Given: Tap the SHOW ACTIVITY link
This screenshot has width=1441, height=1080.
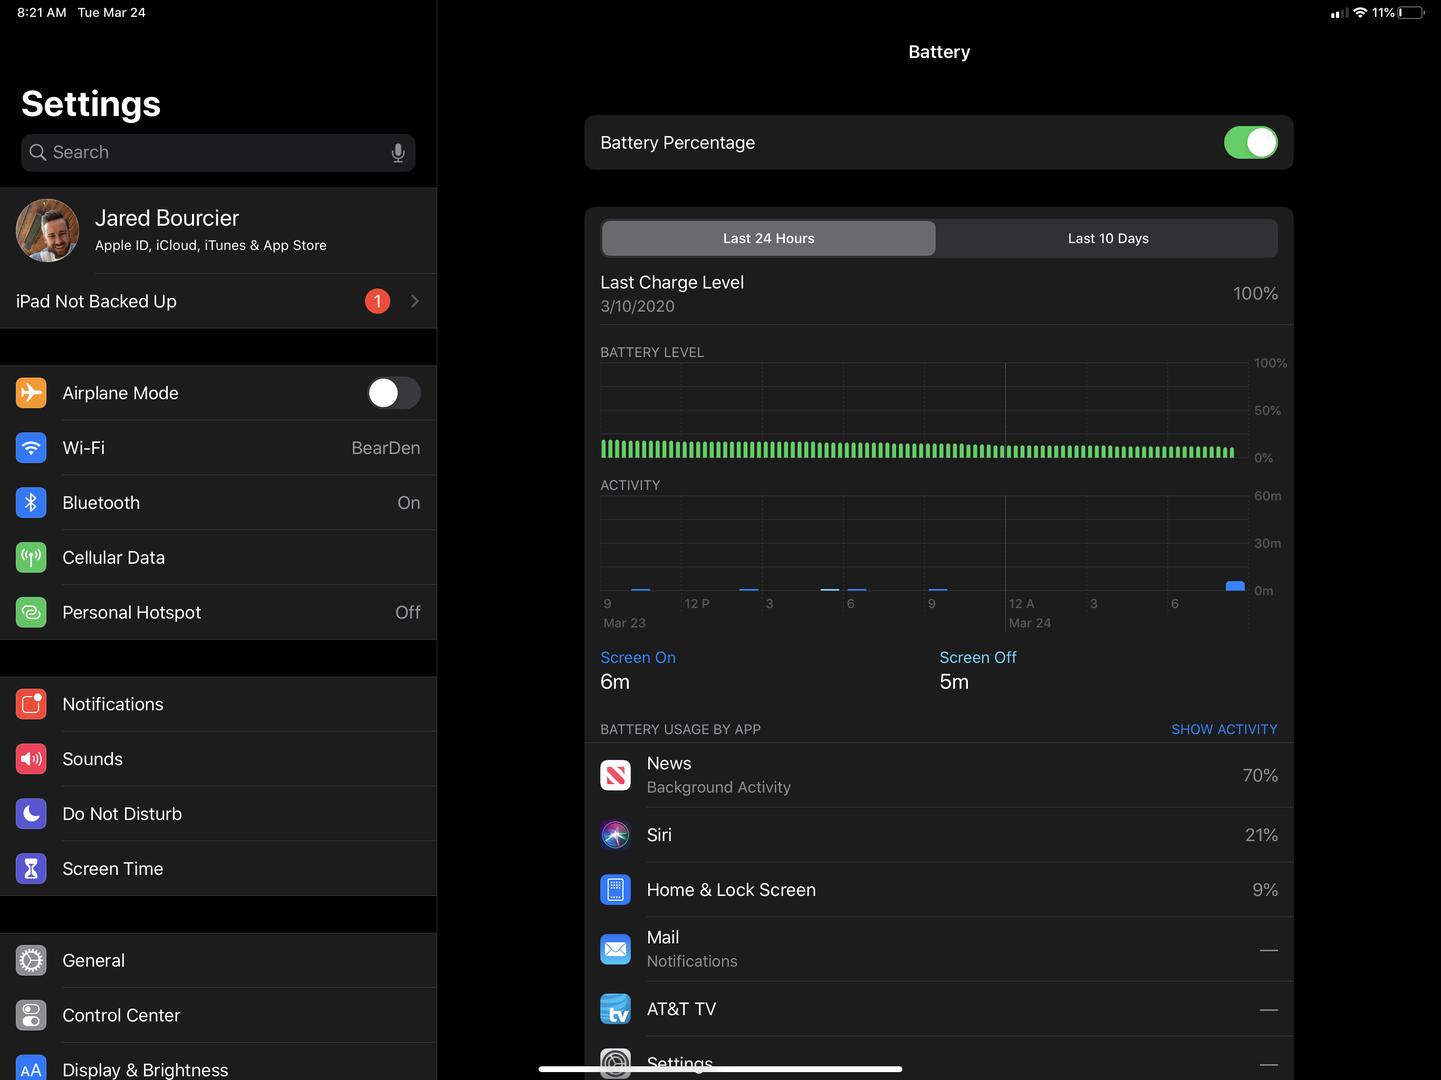Looking at the screenshot, I should coord(1224,729).
